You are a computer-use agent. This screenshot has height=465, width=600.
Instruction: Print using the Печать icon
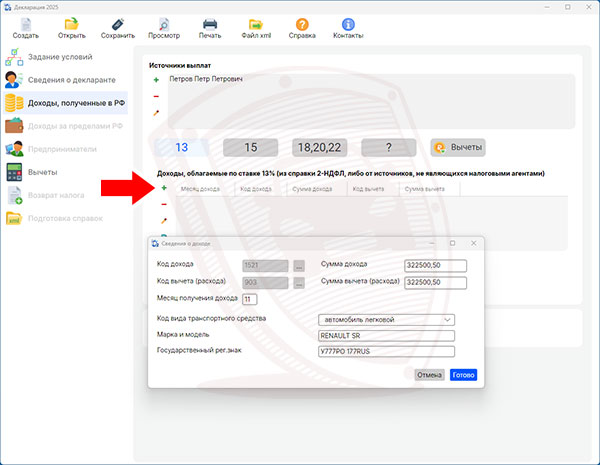(210, 24)
